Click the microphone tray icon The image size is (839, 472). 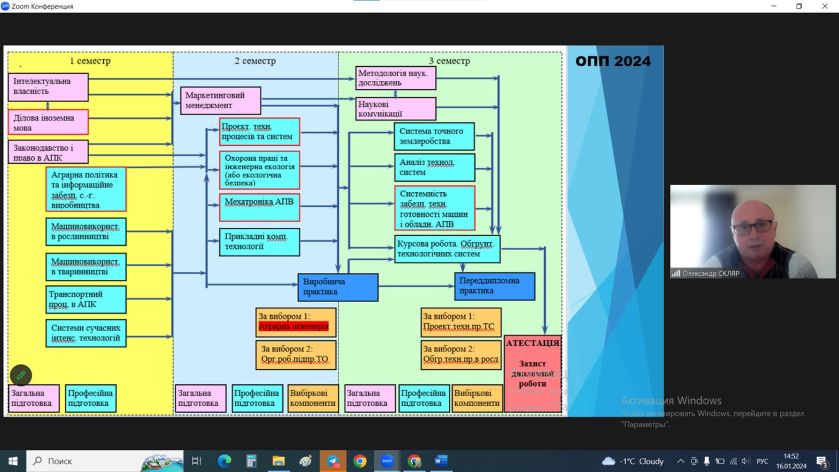coord(706,461)
